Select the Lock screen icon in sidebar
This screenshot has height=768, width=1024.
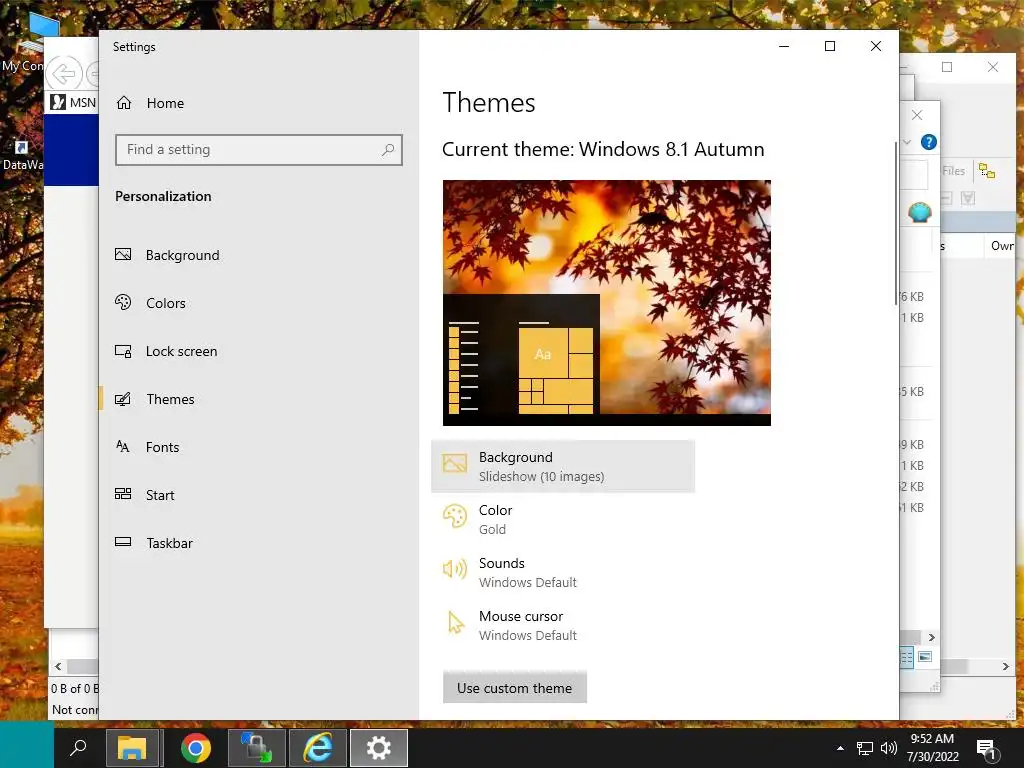pyautogui.click(x=123, y=351)
